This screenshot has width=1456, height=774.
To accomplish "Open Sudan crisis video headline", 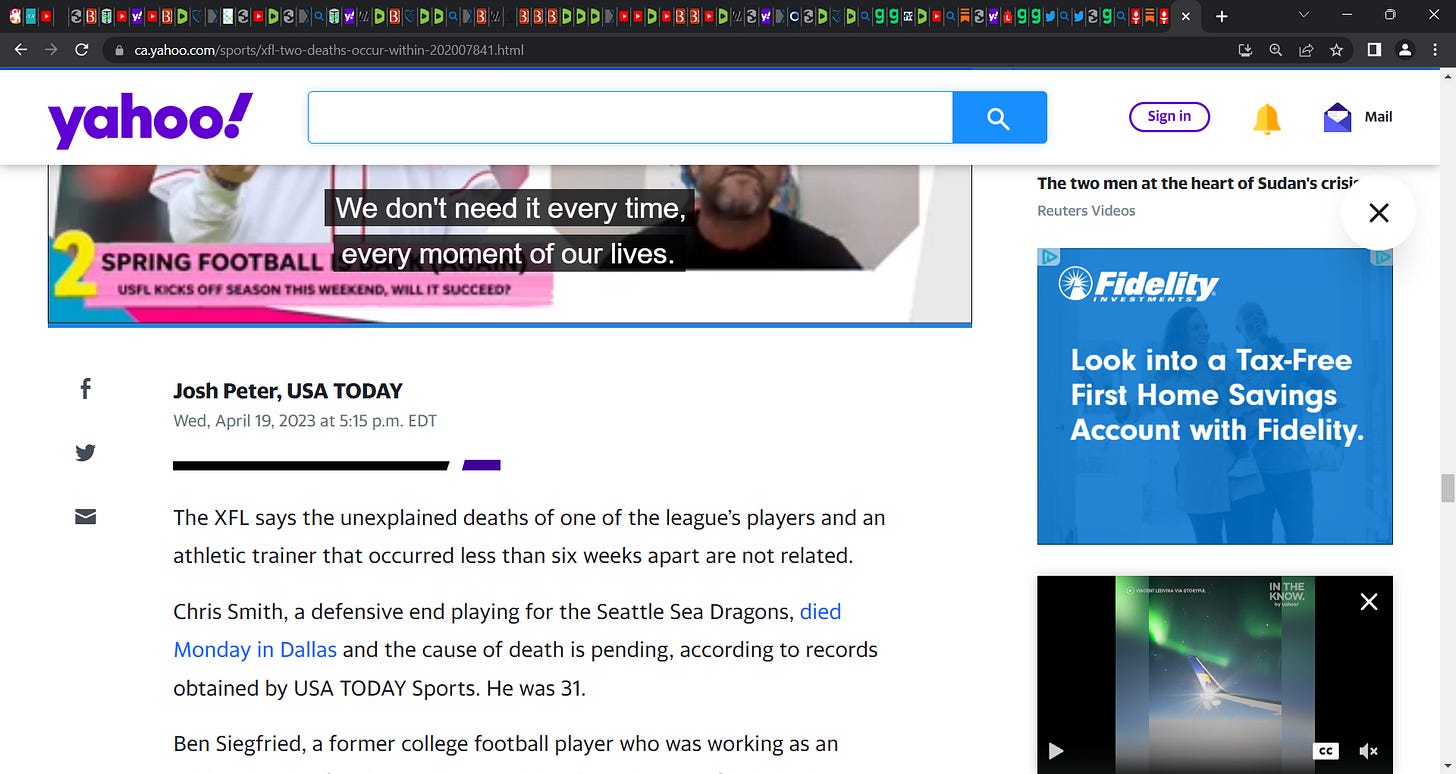I will click(1197, 183).
